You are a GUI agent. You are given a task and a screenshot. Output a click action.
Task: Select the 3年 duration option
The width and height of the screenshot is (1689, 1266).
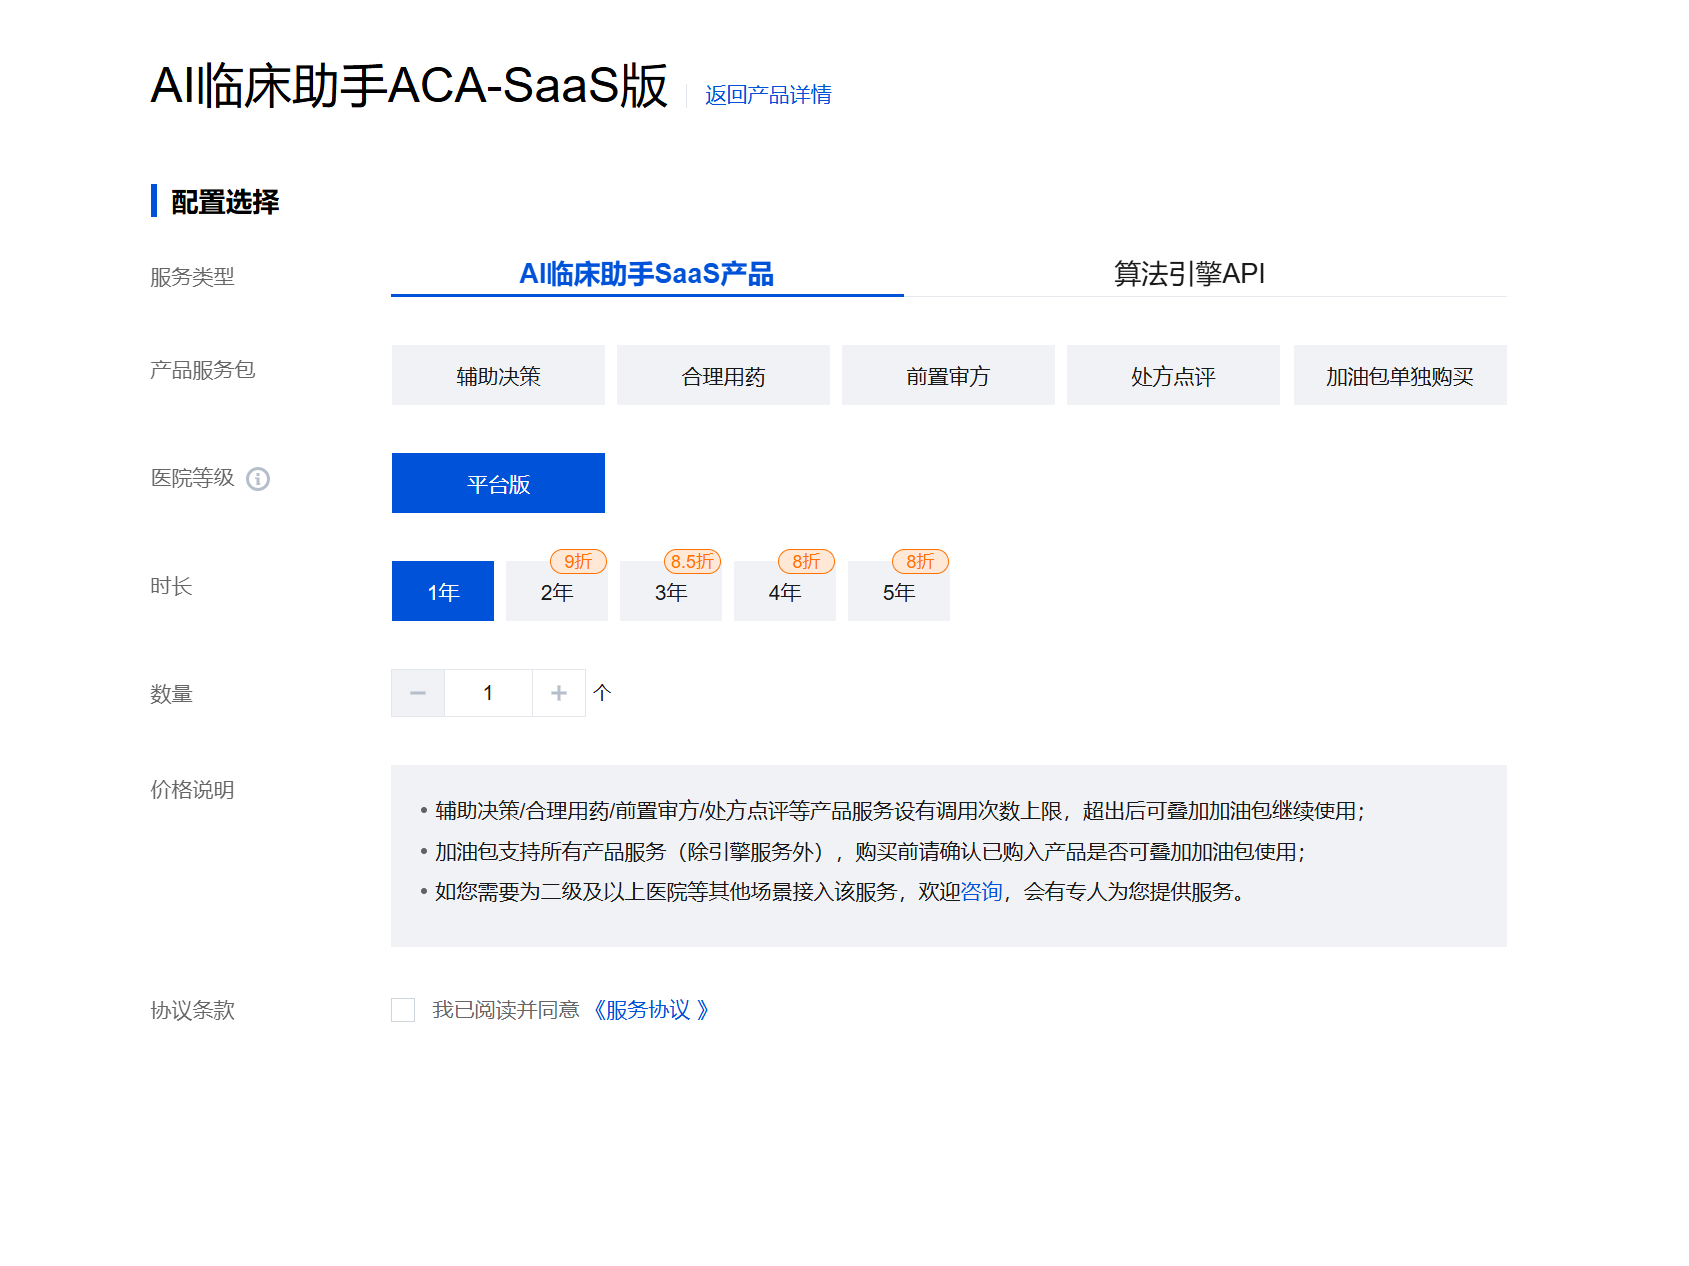671,592
